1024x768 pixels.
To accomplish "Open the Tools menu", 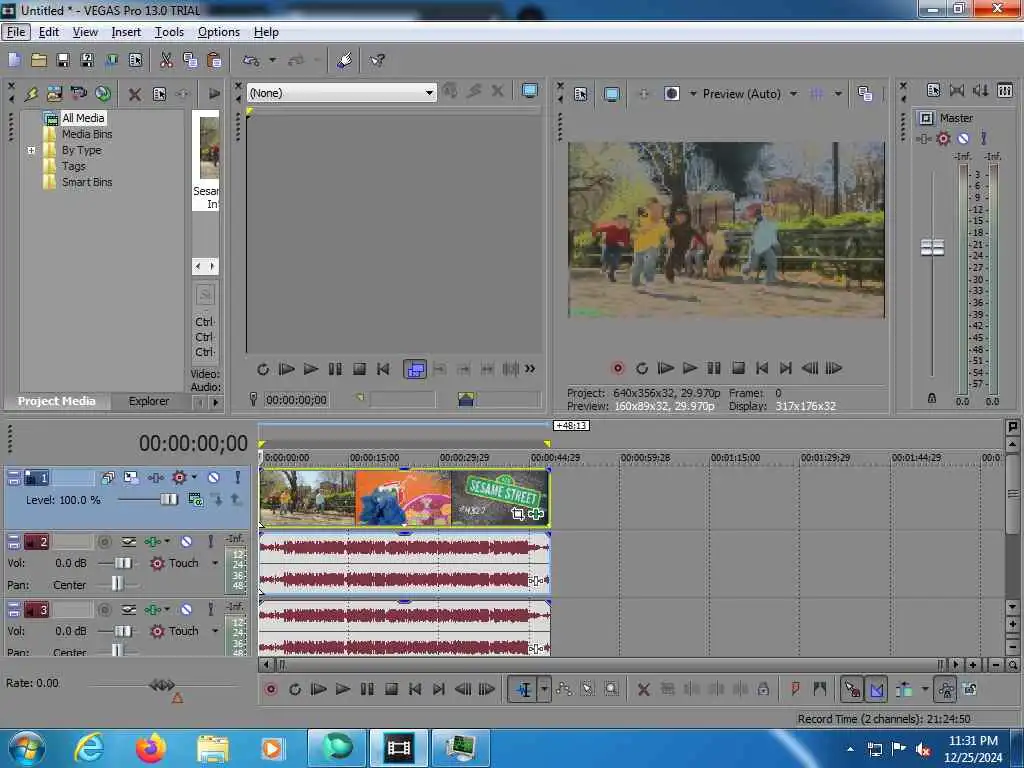I will click(x=169, y=32).
